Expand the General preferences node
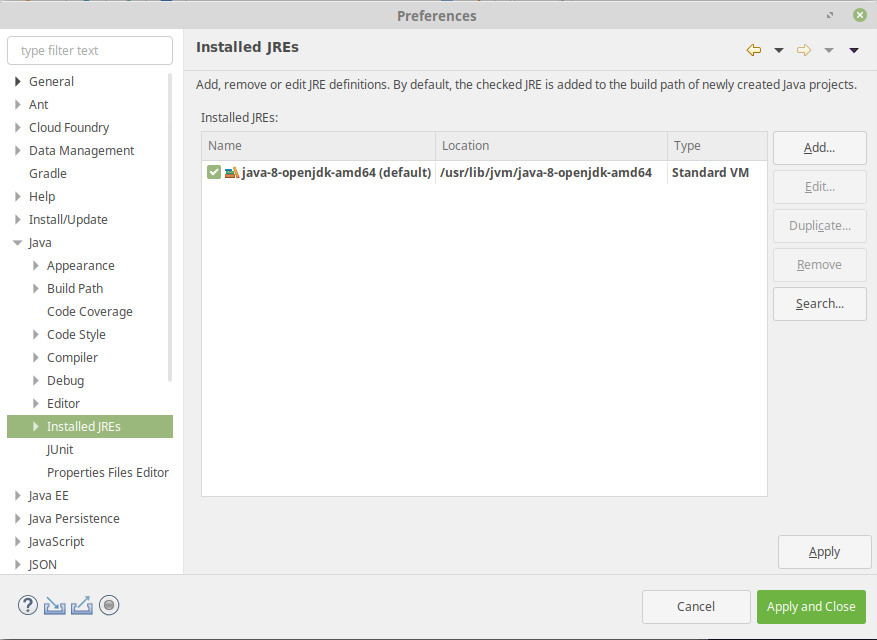 coord(18,82)
